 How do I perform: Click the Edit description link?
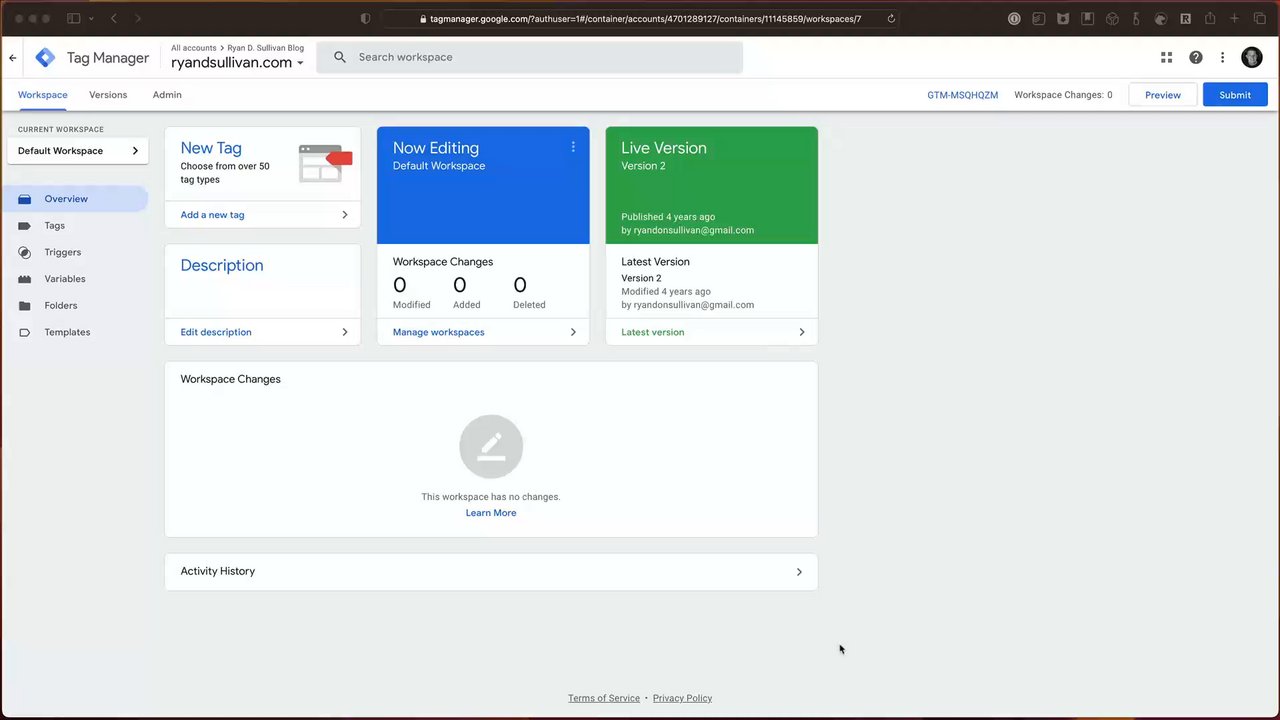216,332
